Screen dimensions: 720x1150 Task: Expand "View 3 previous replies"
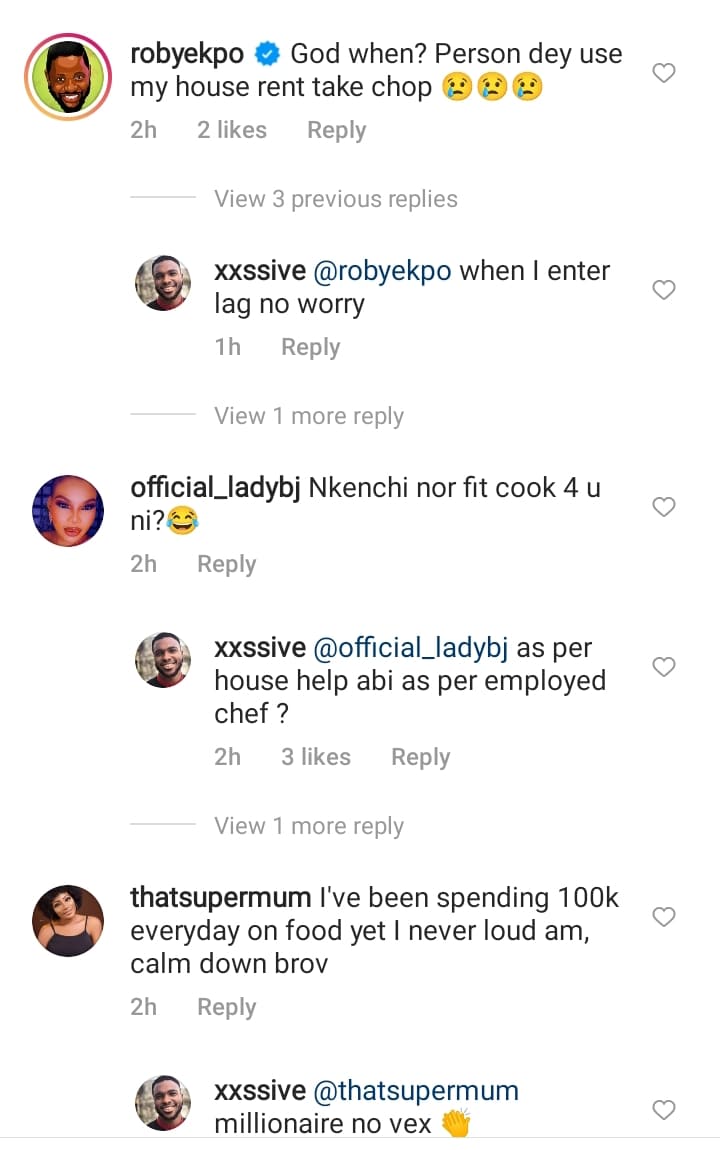(335, 199)
